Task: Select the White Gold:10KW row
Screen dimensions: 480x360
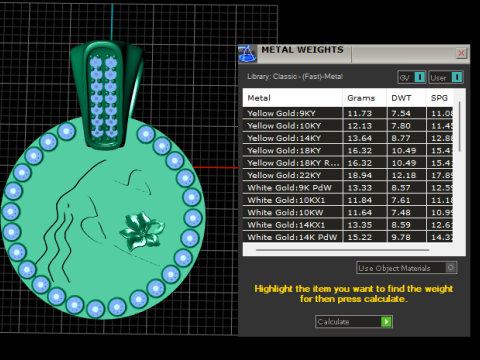Action: [x=348, y=212]
